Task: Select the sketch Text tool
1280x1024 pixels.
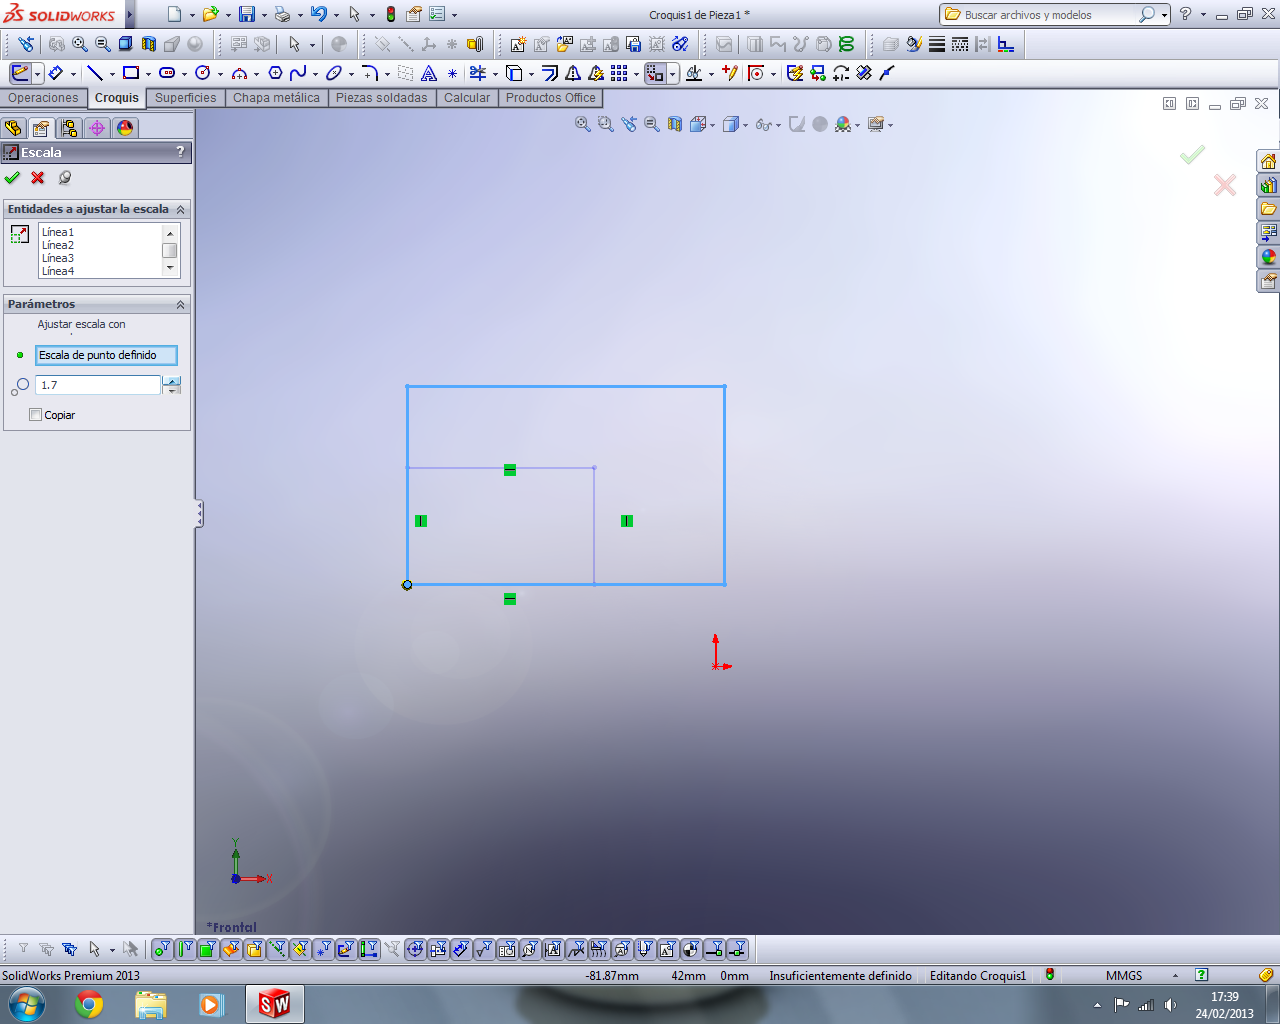Action: [x=429, y=73]
